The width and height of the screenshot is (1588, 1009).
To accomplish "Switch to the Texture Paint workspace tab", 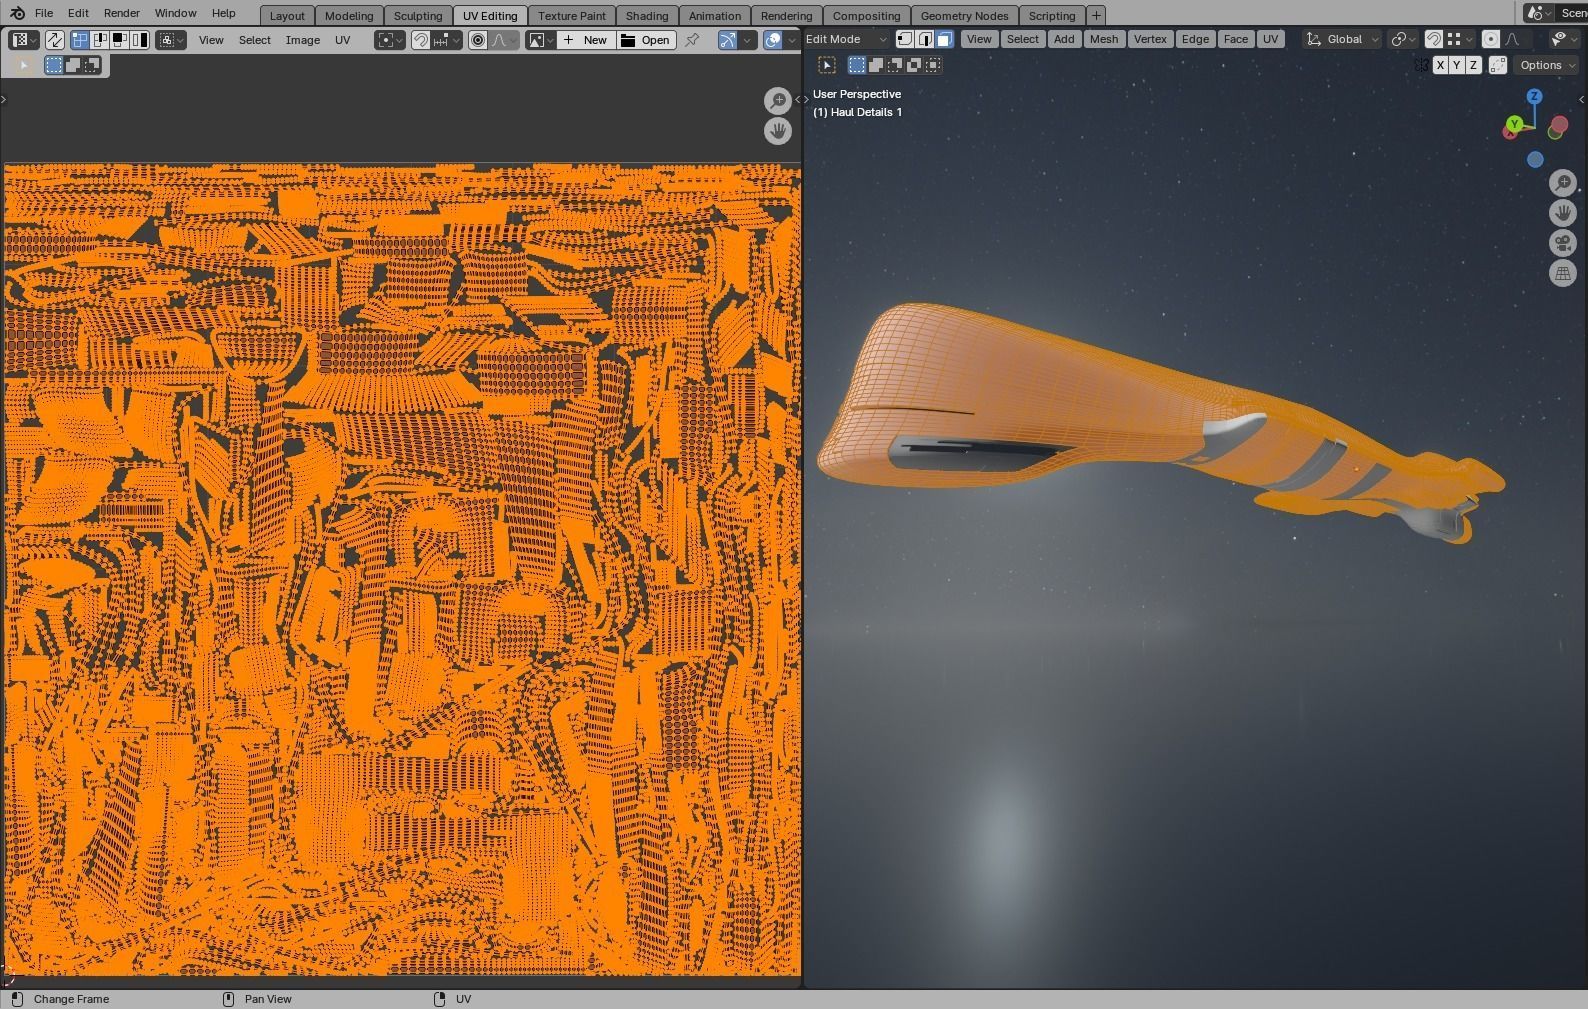I will (572, 16).
